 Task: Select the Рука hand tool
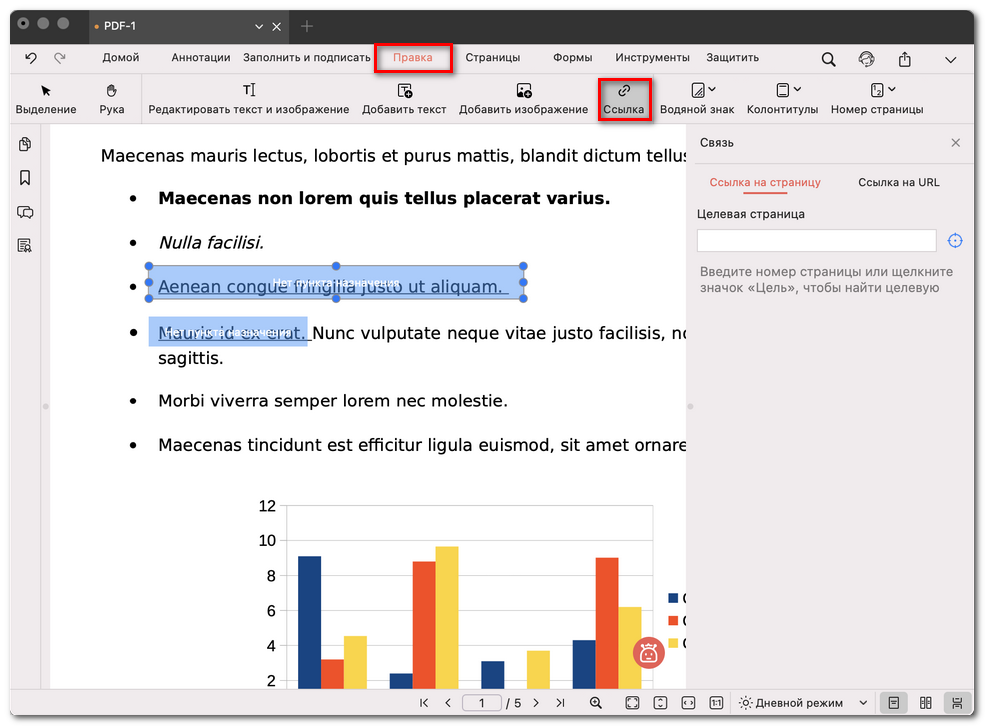click(x=111, y=98)
